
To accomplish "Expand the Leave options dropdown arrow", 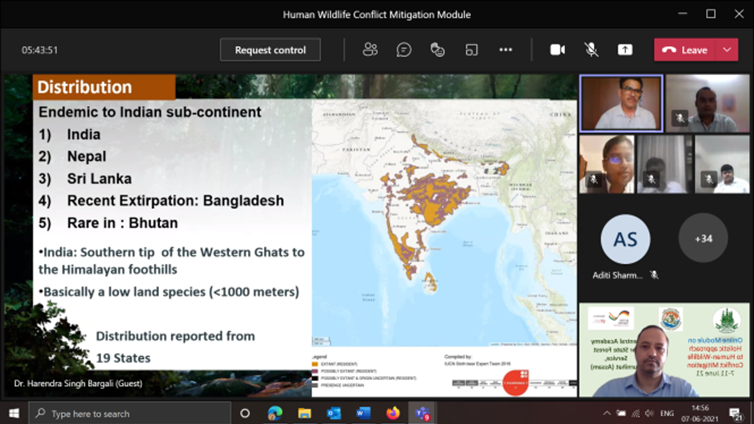I will [727, 50].
